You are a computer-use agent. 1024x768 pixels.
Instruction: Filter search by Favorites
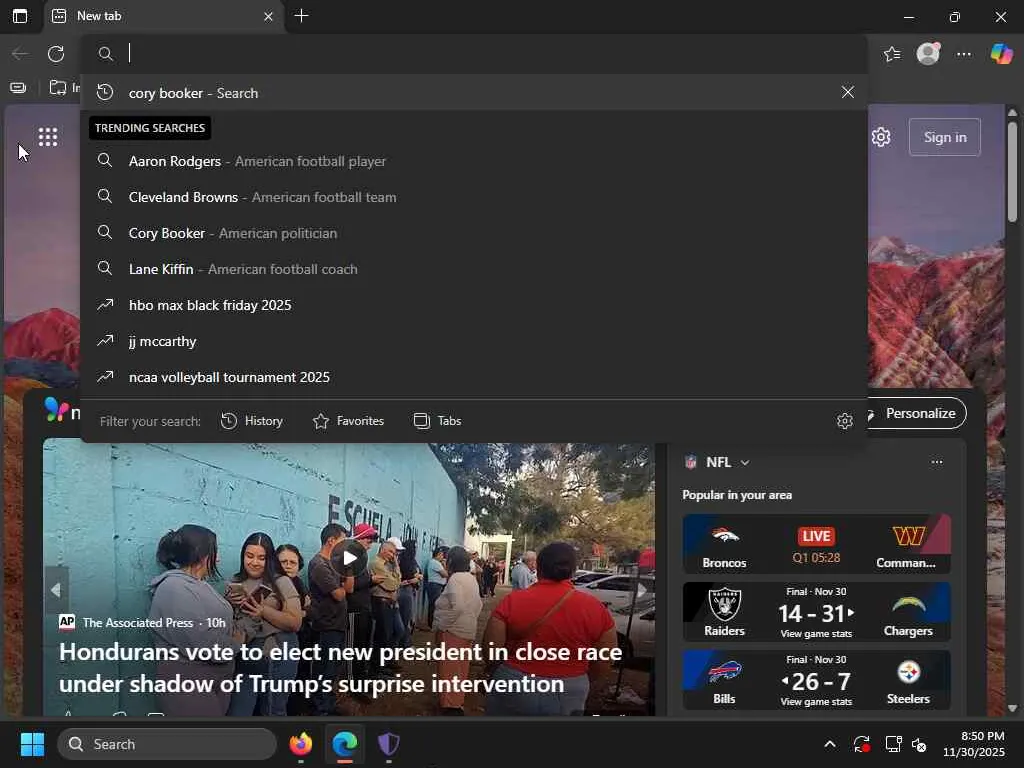[x=349, y=421]
